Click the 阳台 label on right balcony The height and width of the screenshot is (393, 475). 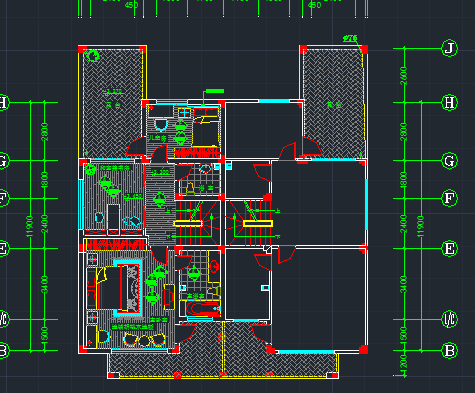334,105
